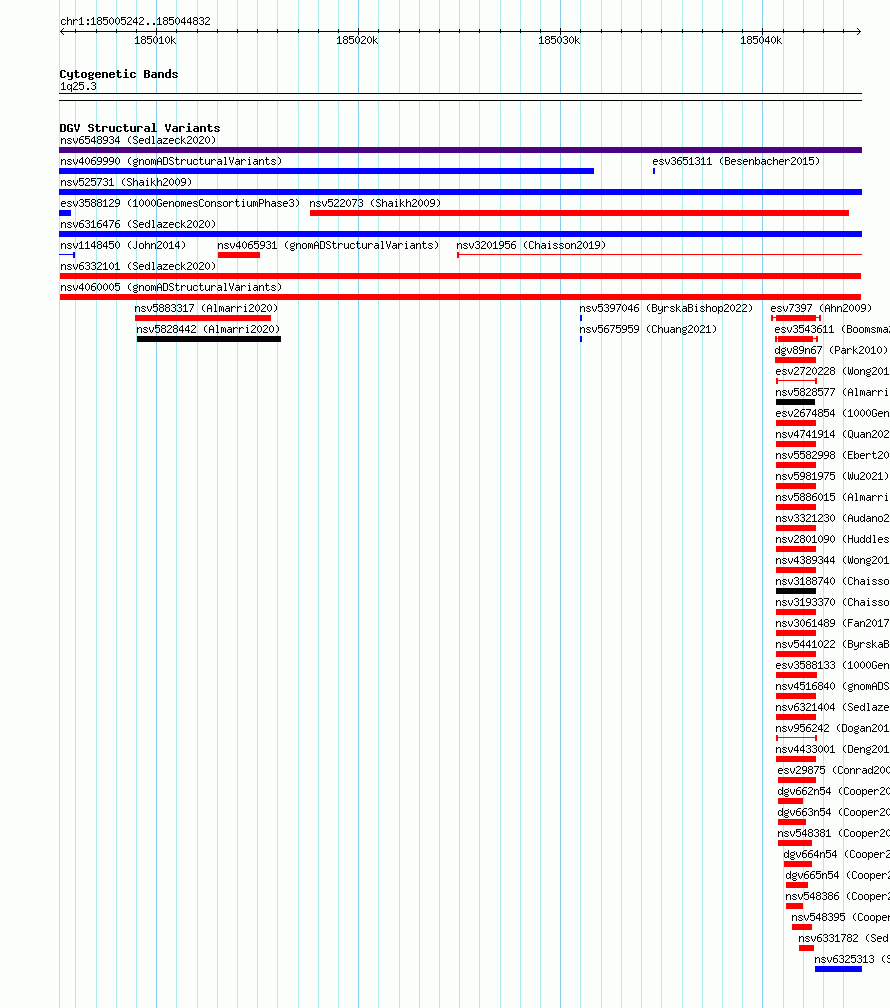Click the Cytogenetic Bands track title
Screen dimensions: 890x1008
(x=119, y=74)
